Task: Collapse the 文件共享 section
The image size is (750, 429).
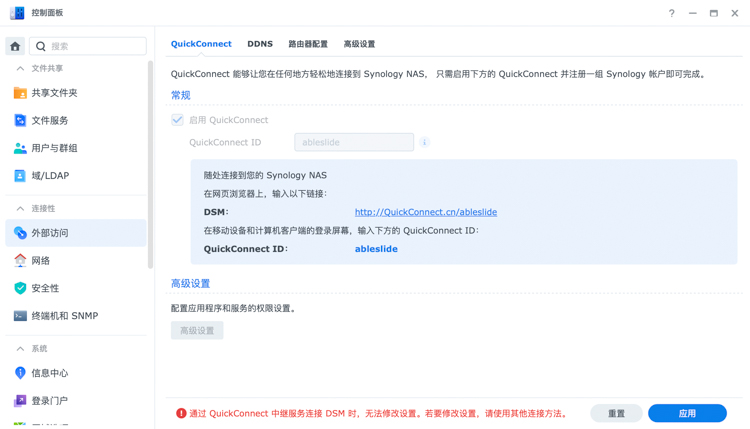Action: (x=20, y=68)
